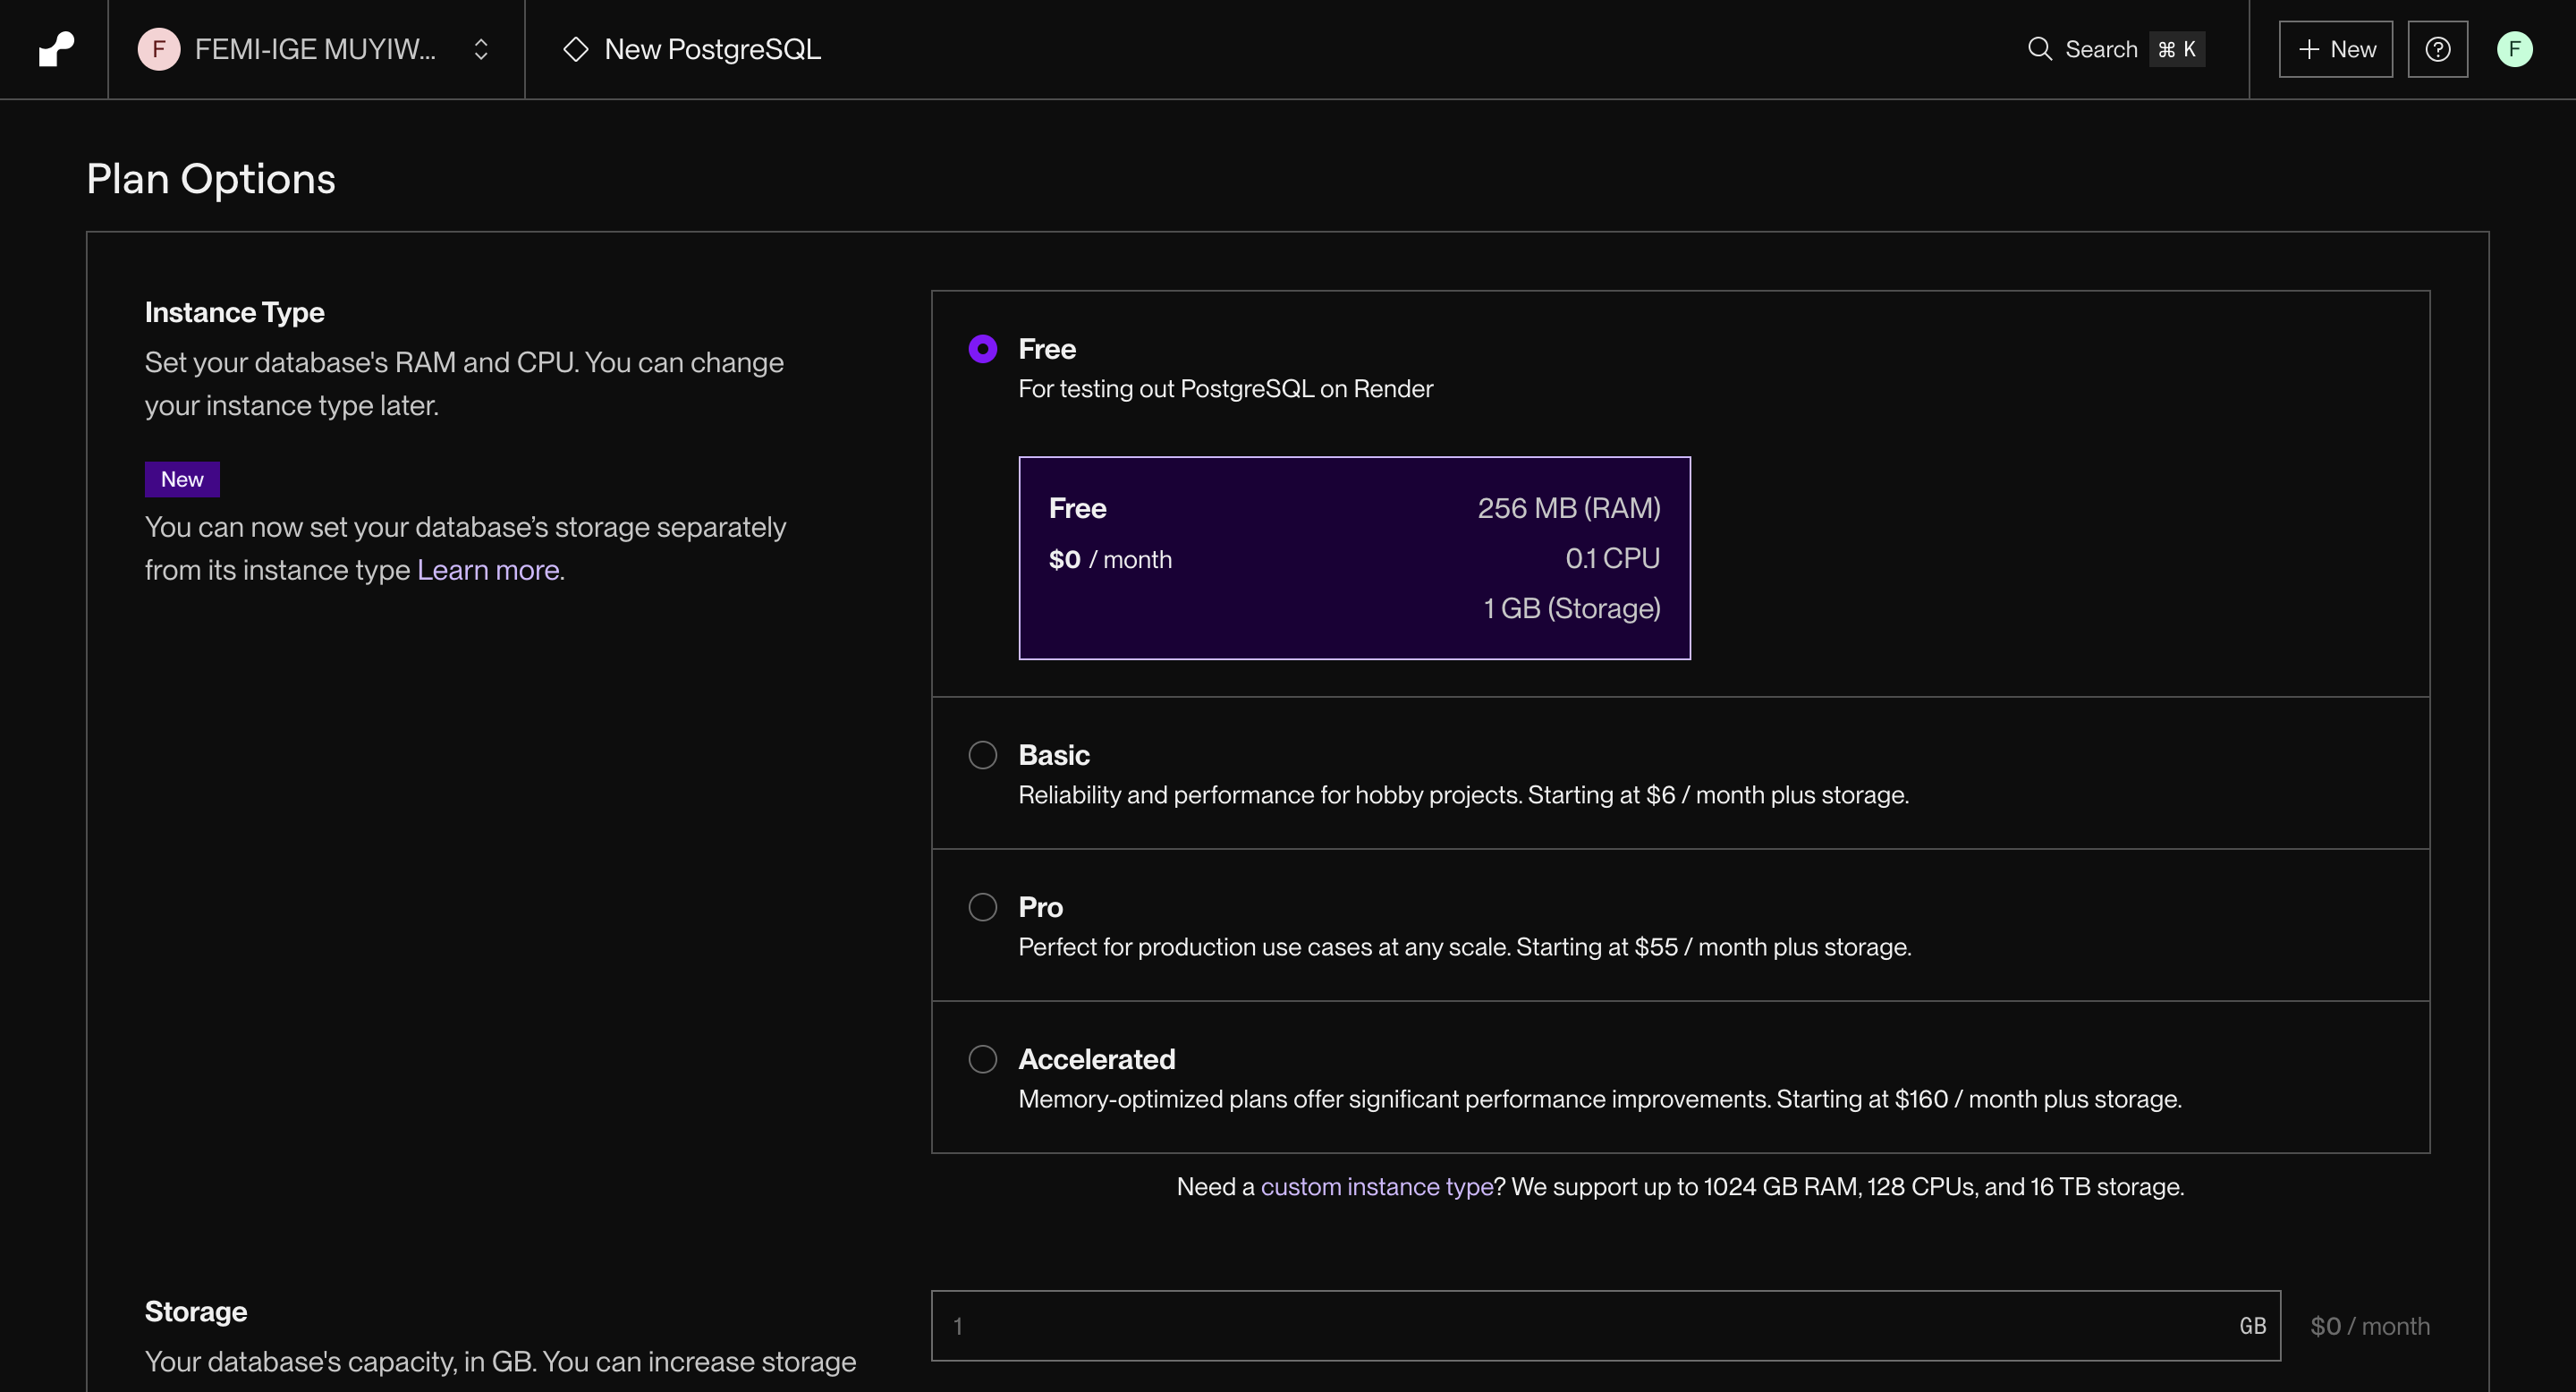Click the 1 GB (Storage) value
This screenshot has width=2576, height=1392.
click(1571, 608)
